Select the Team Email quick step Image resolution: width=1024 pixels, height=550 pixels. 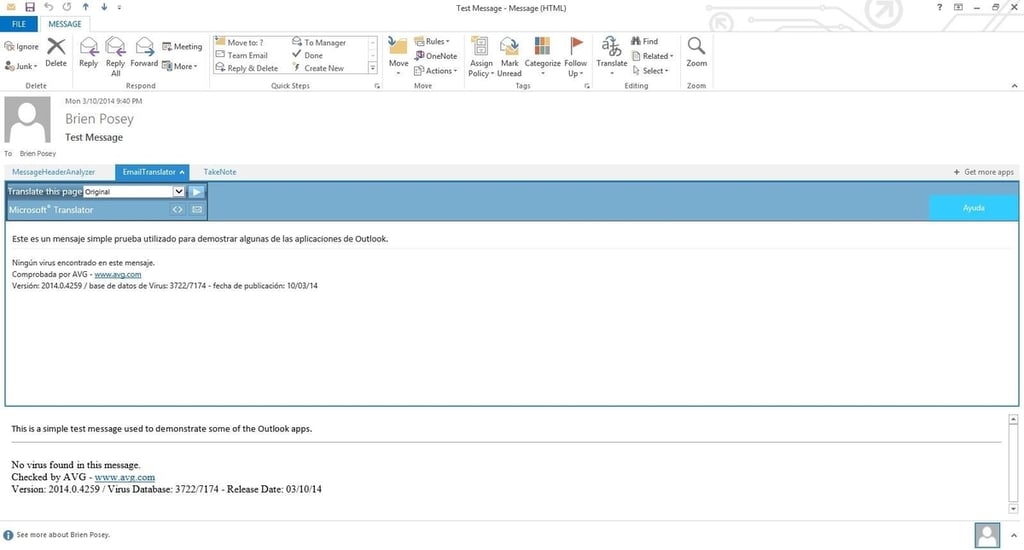point(242,56)
